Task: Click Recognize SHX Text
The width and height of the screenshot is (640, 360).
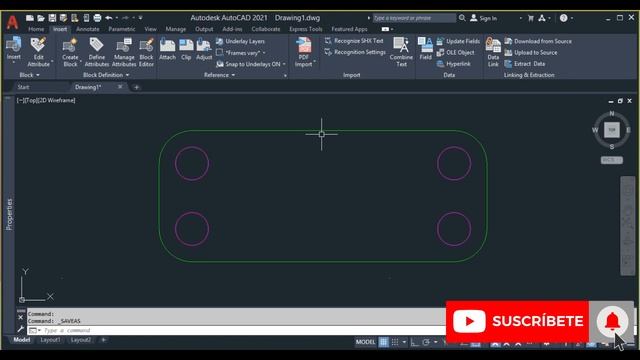Action: 354,41
